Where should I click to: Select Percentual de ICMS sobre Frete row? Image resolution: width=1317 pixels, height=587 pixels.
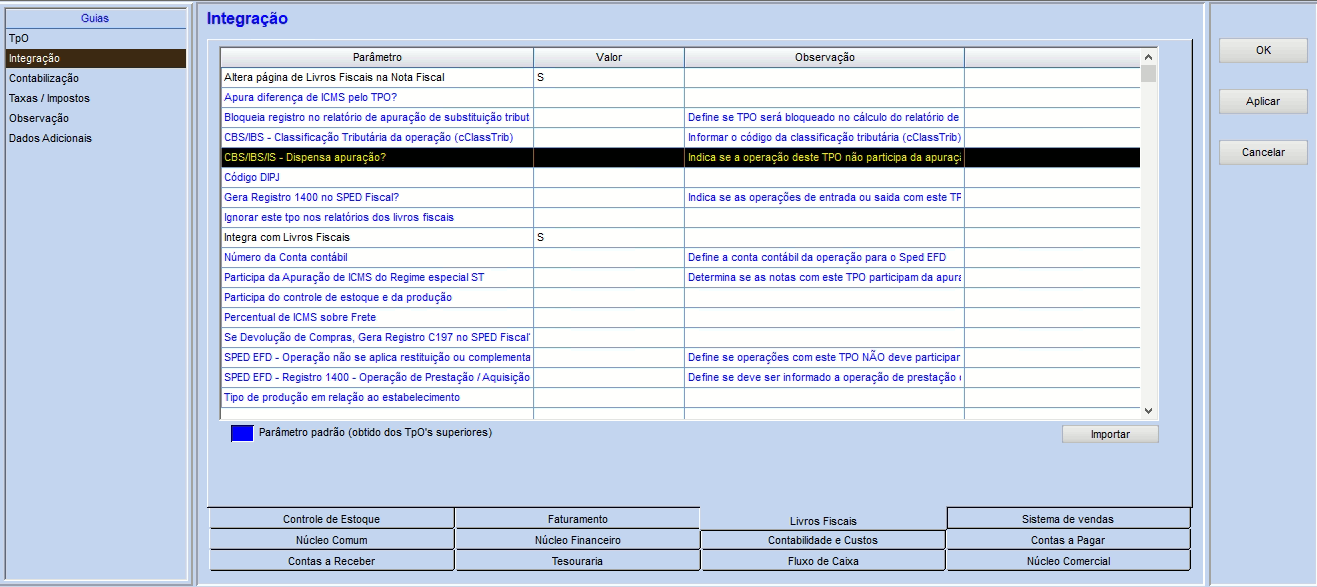click(376, 317)
